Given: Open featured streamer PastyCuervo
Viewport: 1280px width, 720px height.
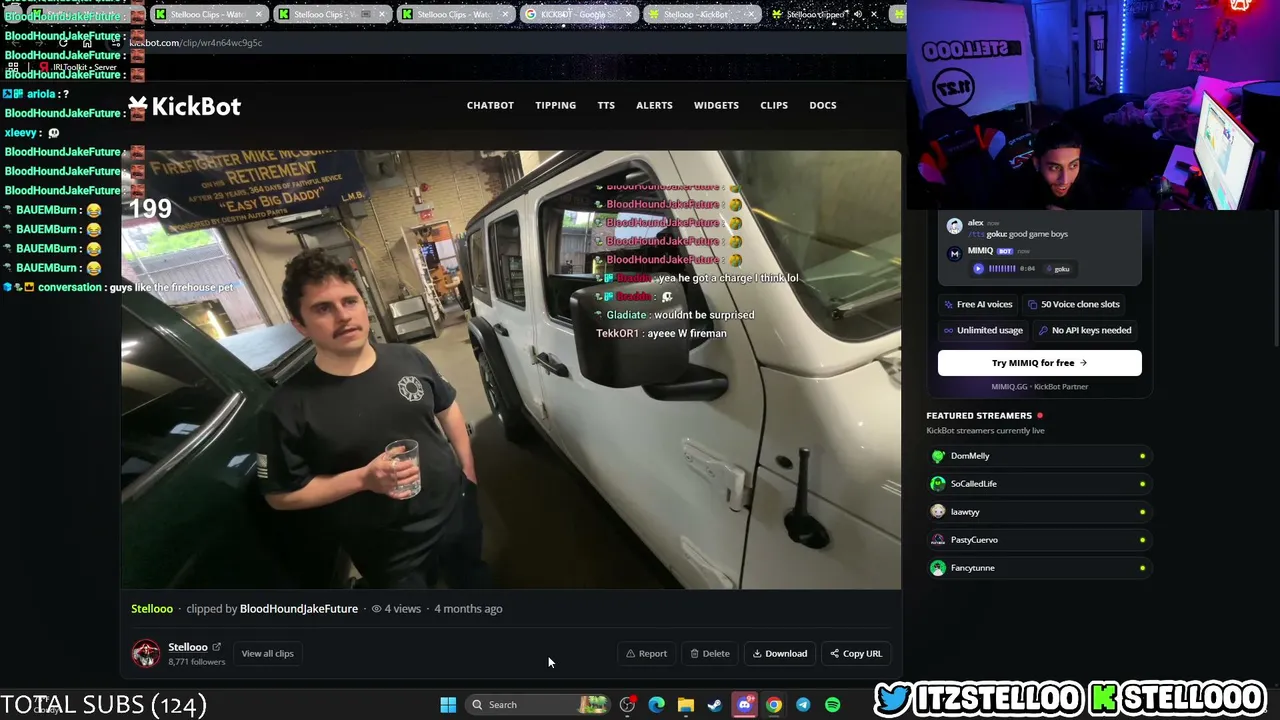Looking at the screenshot, I should [1038, 540].
